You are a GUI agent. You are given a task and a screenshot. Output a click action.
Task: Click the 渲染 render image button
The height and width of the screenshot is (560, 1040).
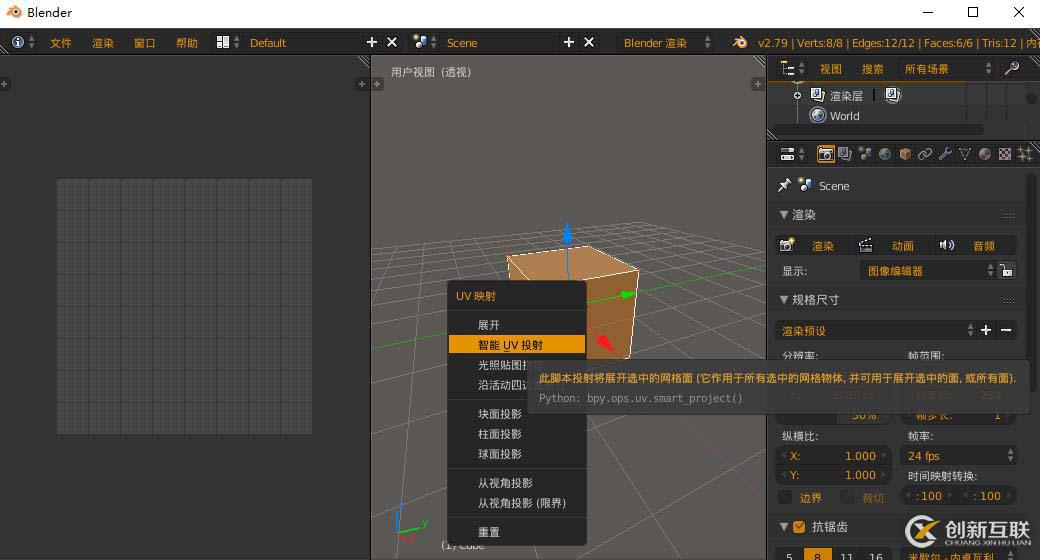coord(811,245)
